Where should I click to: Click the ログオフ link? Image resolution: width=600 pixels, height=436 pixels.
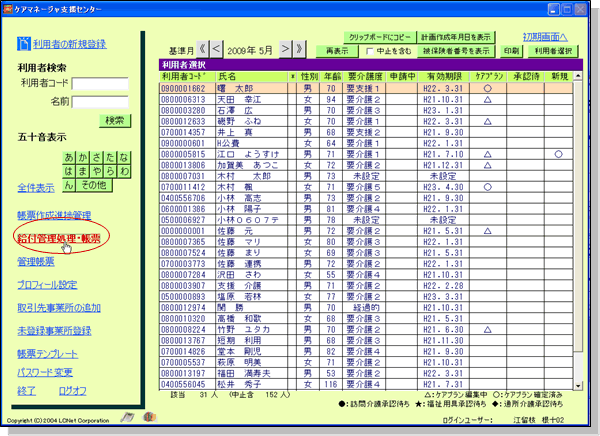tap(73, 391)
